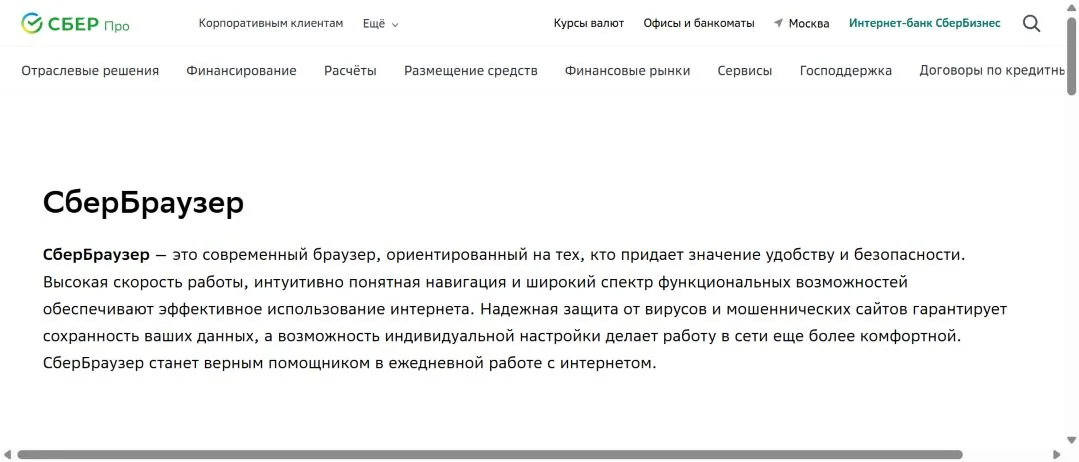
Task: Click the scroll left arrow
Action: [x=7, y=455]
